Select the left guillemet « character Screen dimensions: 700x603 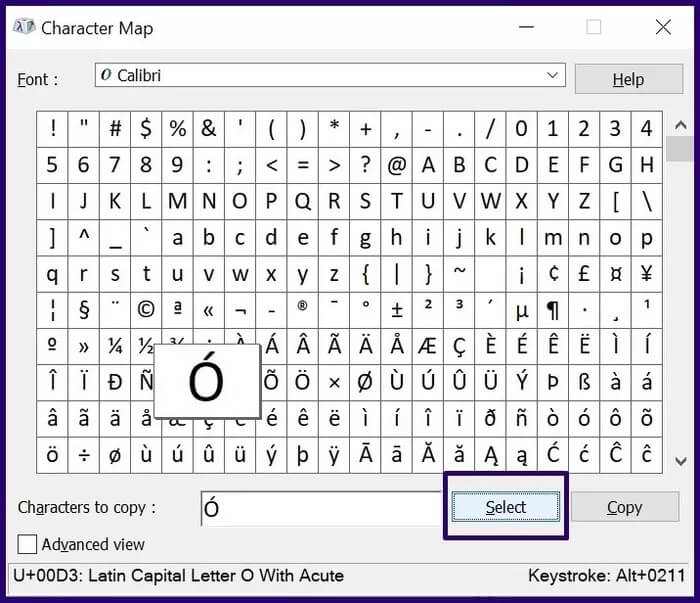pos(208,310)
